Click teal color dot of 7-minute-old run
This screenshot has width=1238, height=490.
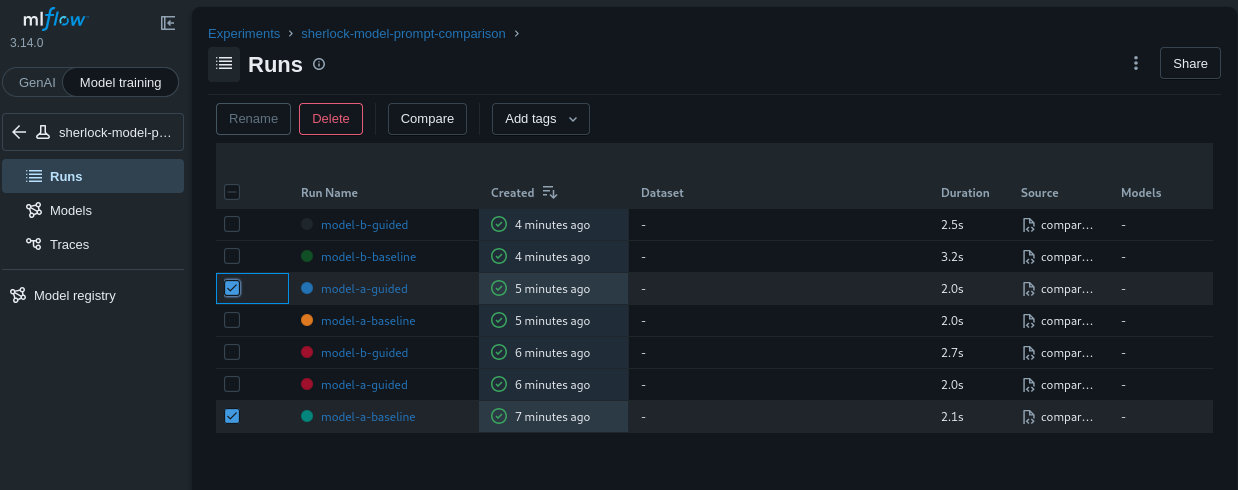pos(307,416)
